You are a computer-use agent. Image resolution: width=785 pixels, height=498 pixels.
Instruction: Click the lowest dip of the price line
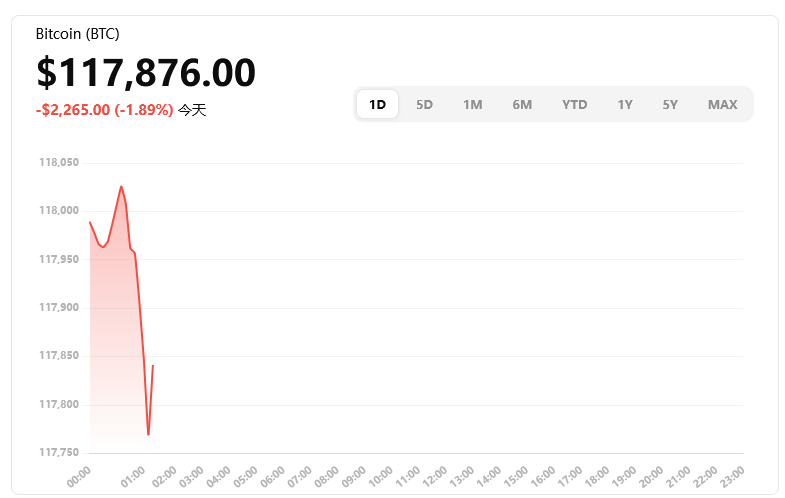pyautogui.click(x=148, y=434)
